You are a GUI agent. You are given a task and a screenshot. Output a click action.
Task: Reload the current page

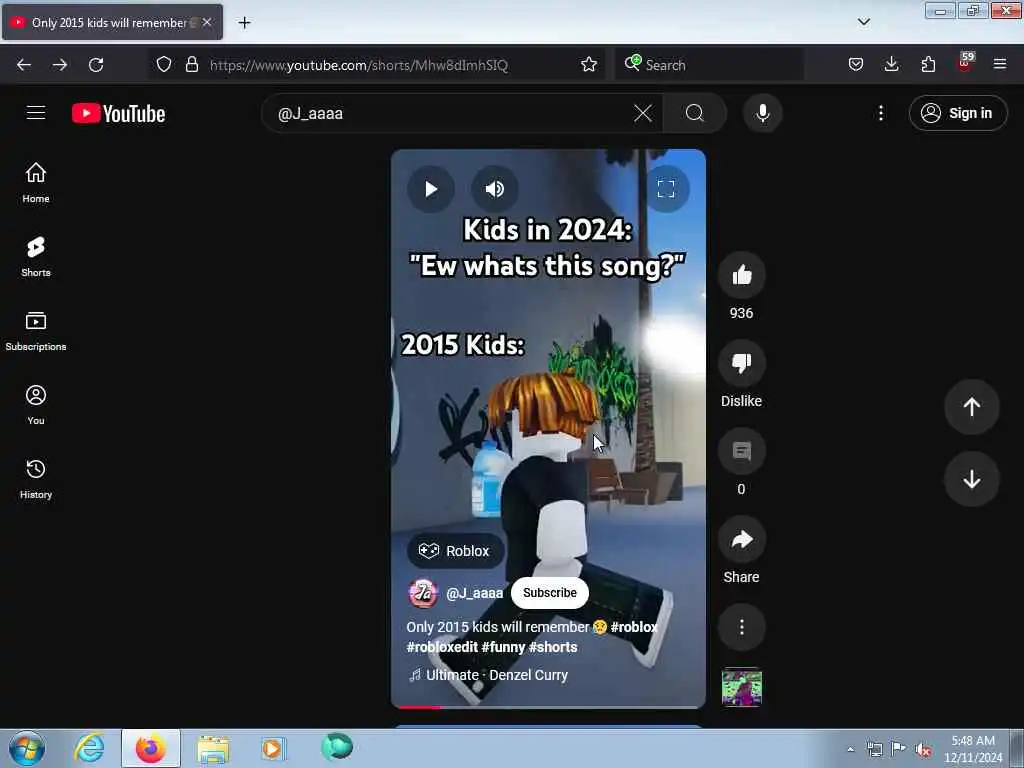point(96,65)
